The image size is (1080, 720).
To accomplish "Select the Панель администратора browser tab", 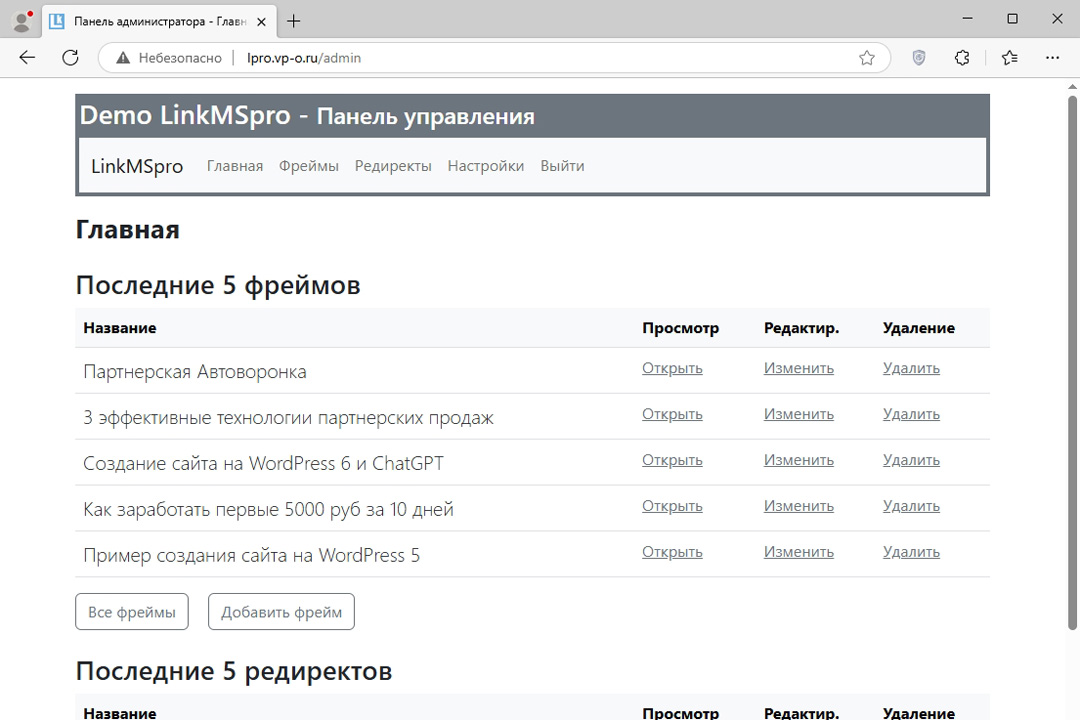I will (159, 21).
